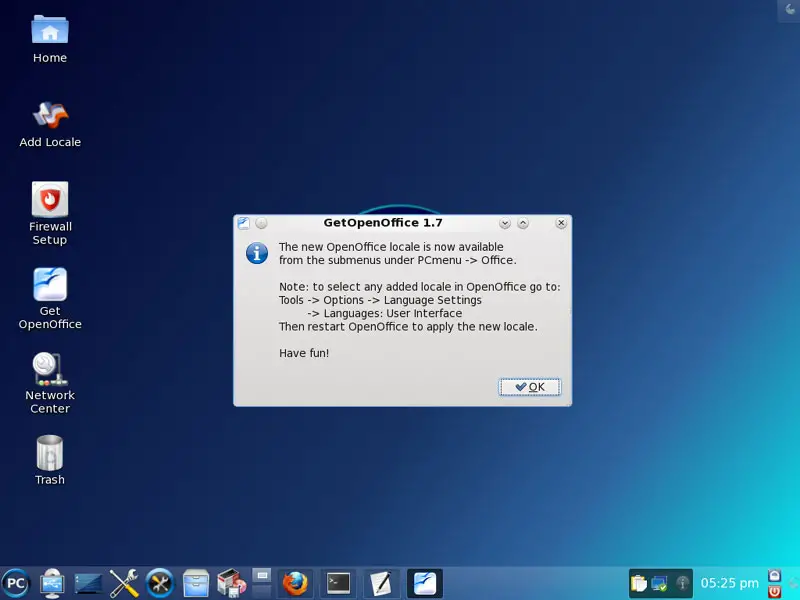Select the GetOpenOffice task in the taskbar
Image resolution: width=800 pixels, height=600 pixels.
(x=424, y=583)
